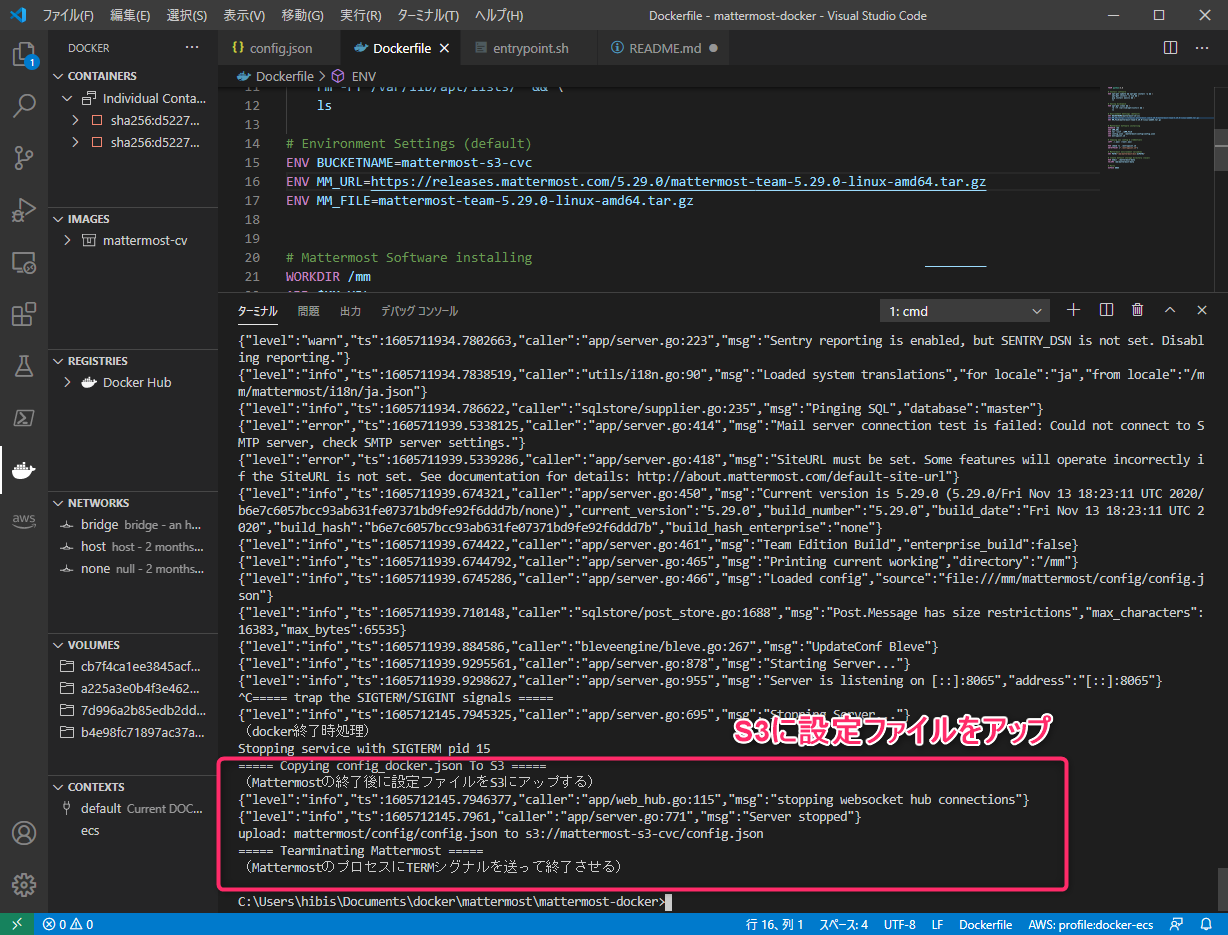Open the ファイル(F) menu
1228x935 pixels.
click(x=68, y=15)
